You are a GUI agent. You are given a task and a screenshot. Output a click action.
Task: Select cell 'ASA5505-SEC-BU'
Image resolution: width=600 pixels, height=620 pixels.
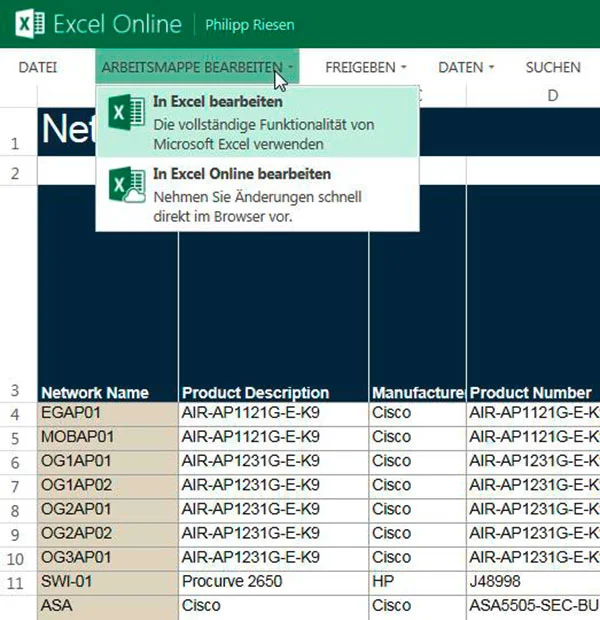(x=534, y=607)
